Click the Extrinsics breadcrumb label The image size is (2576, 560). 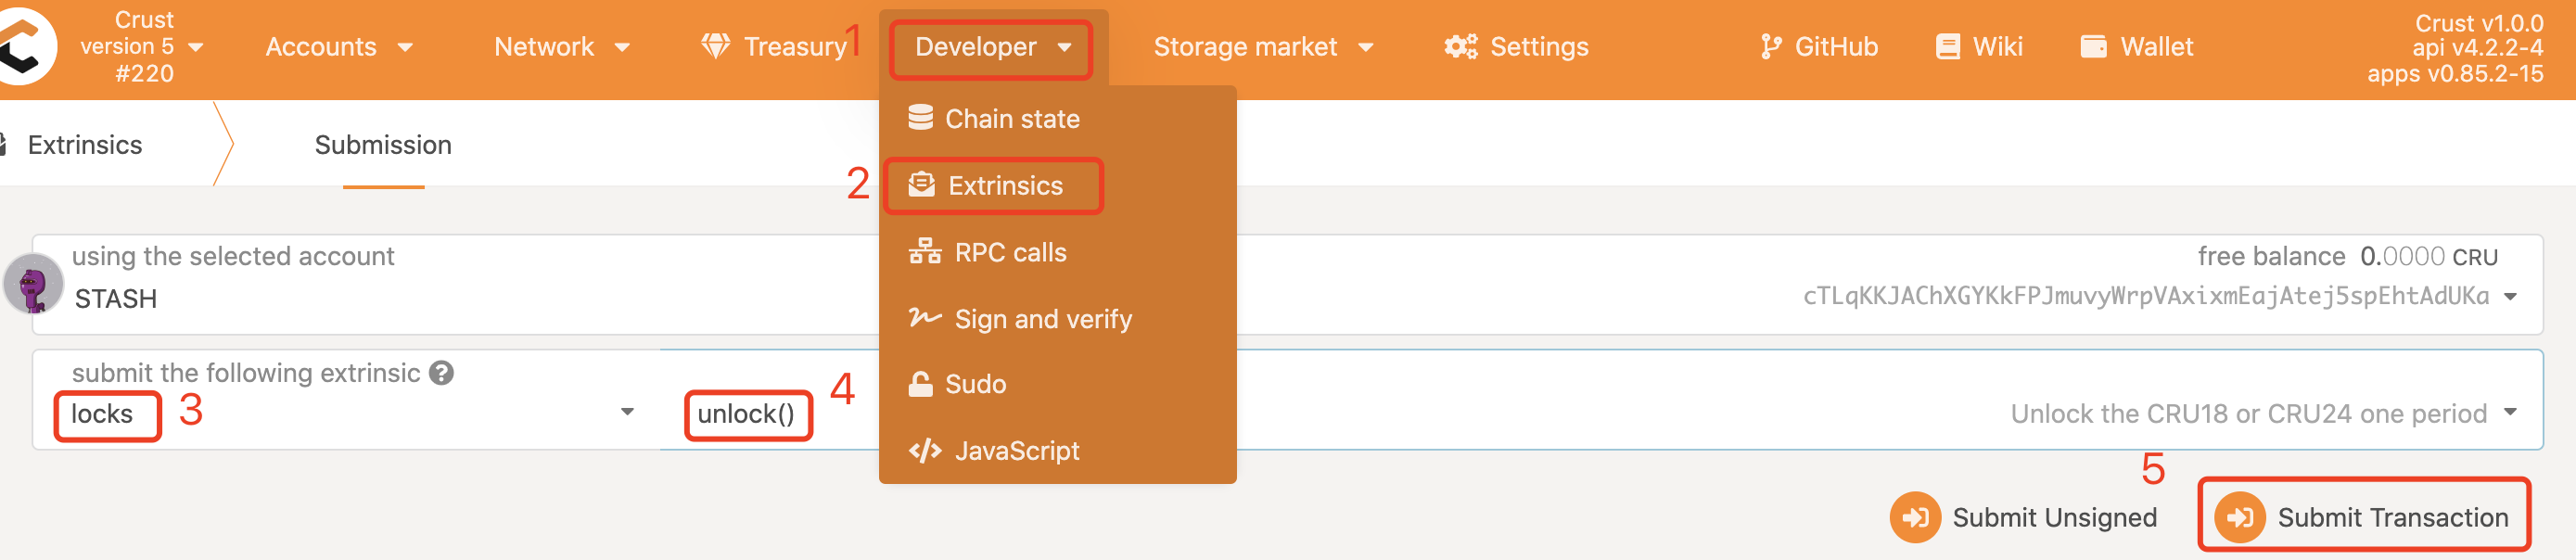click(85, 145)
